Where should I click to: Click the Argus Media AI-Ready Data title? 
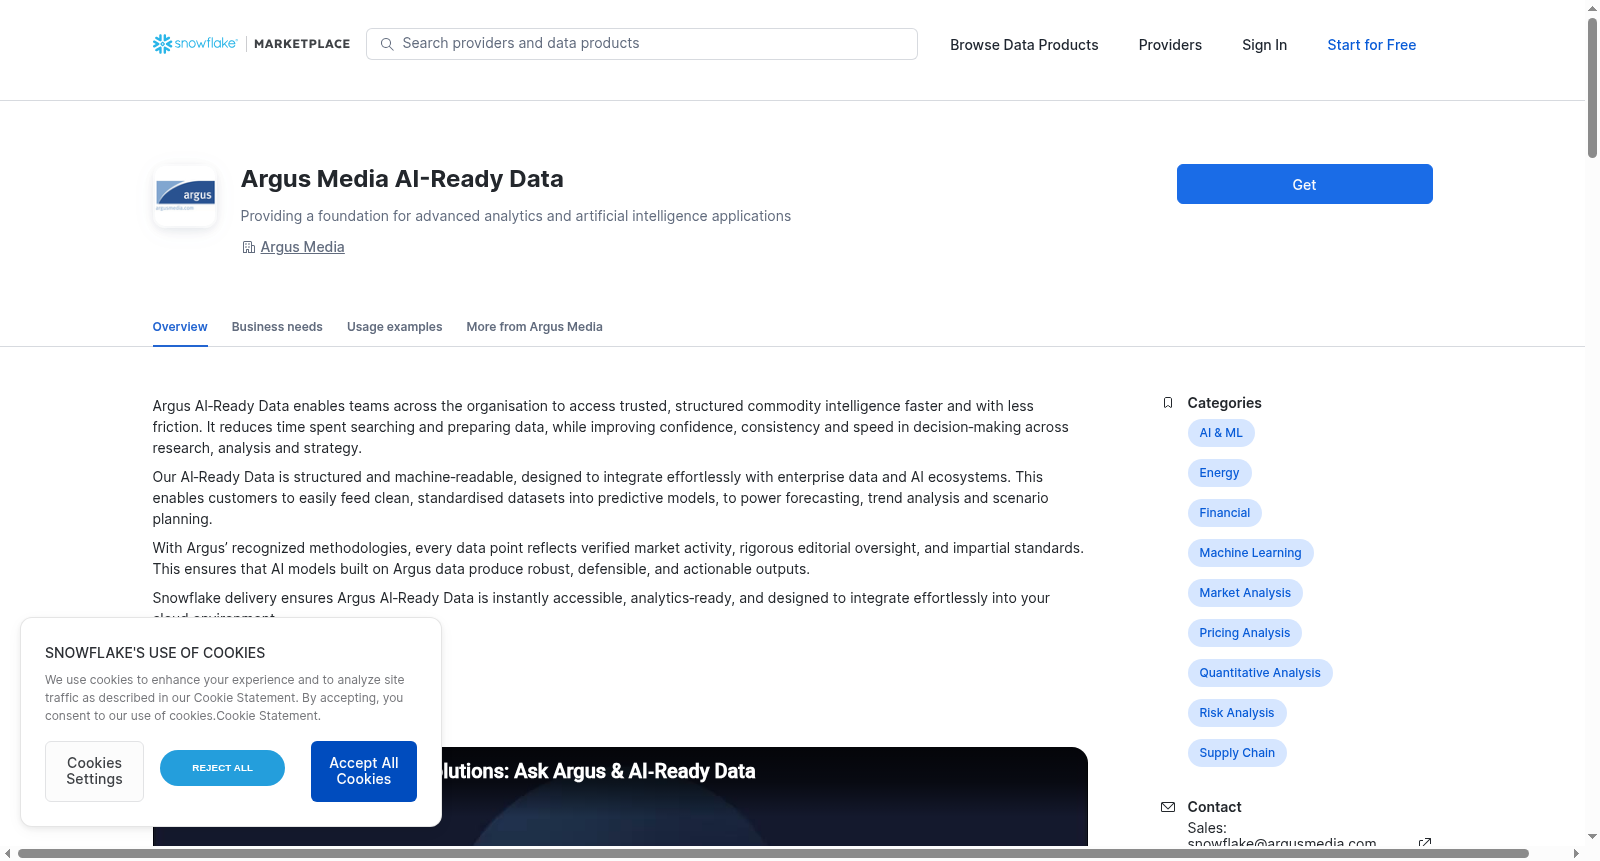point(402,179)
